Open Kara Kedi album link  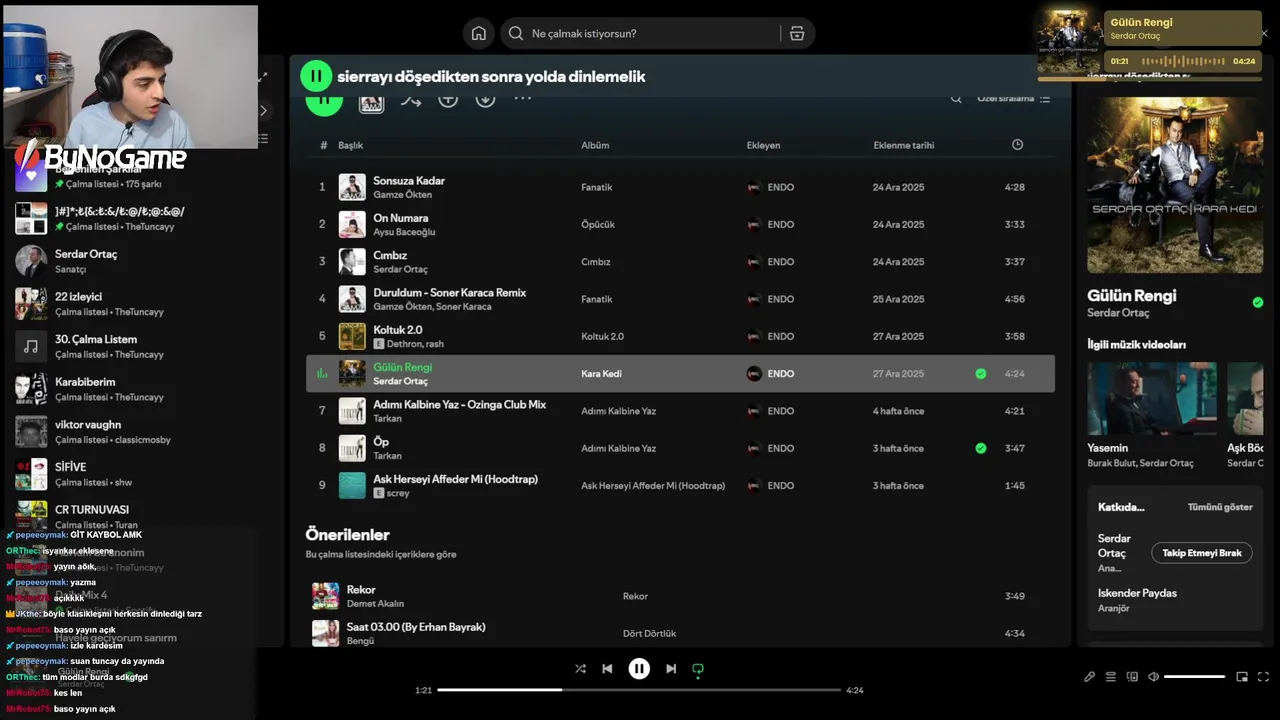coord(601,374)
